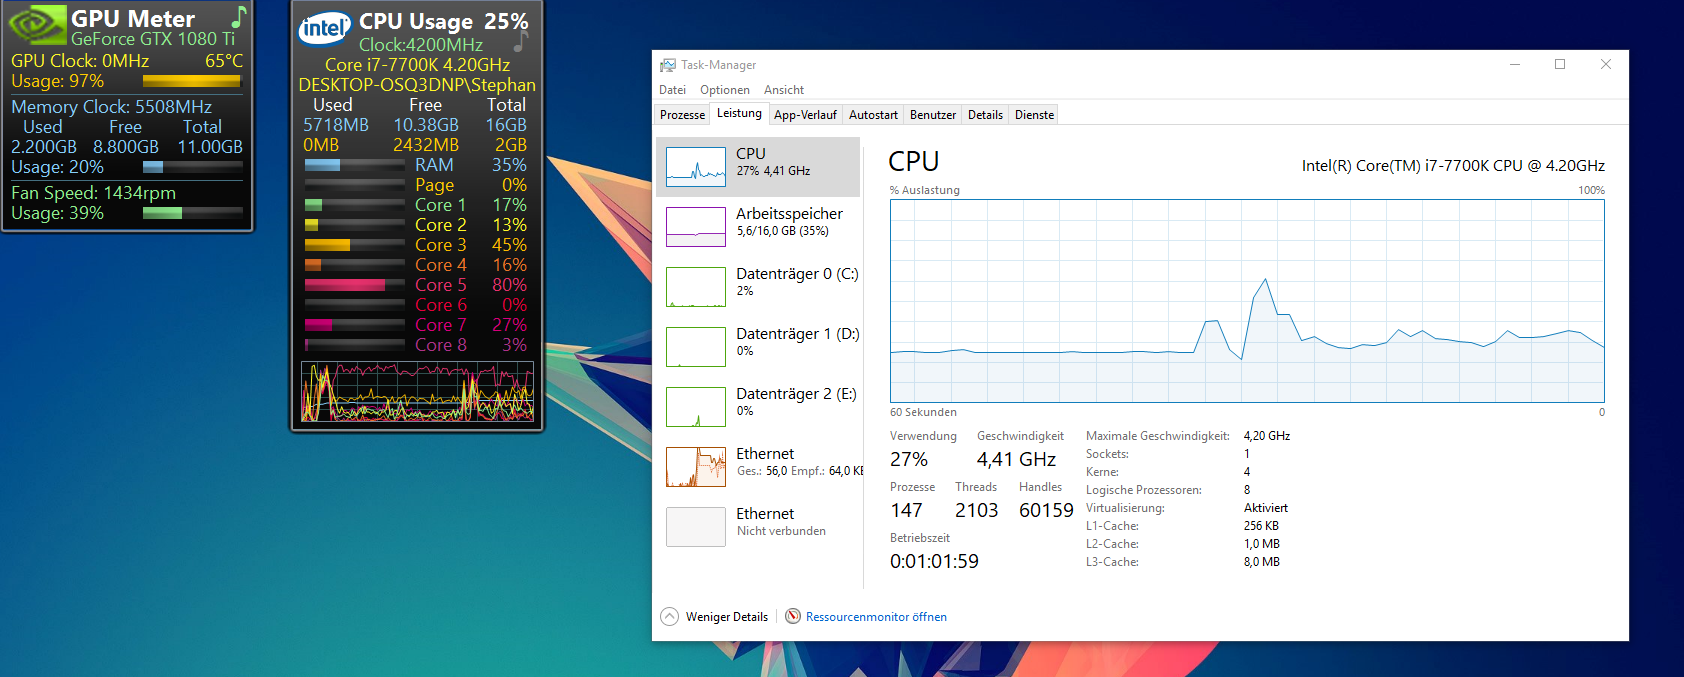The width and height of the screenshot is (1684, 677).
Task: Click the music note icon in GPU Meter
Action: (x=238, y=17)
